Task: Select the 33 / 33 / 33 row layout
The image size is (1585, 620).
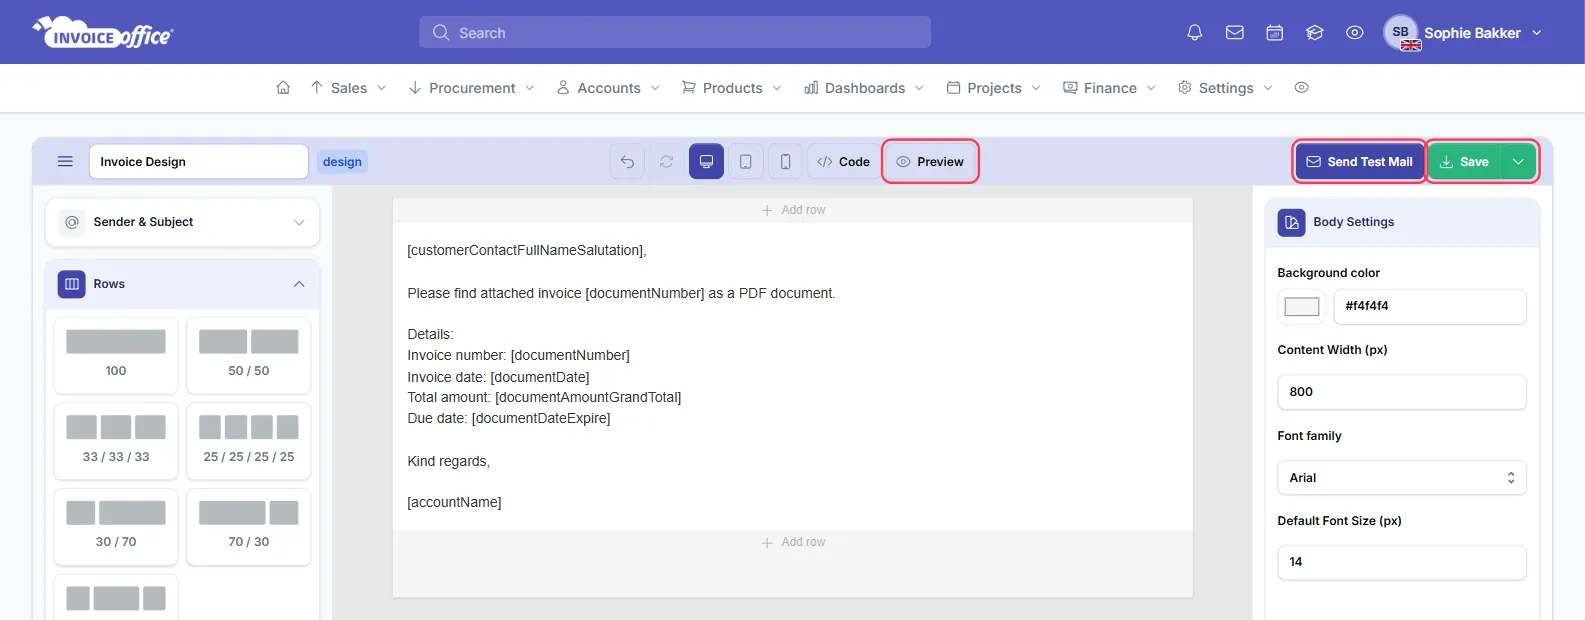Action: [x=116, y=441]
